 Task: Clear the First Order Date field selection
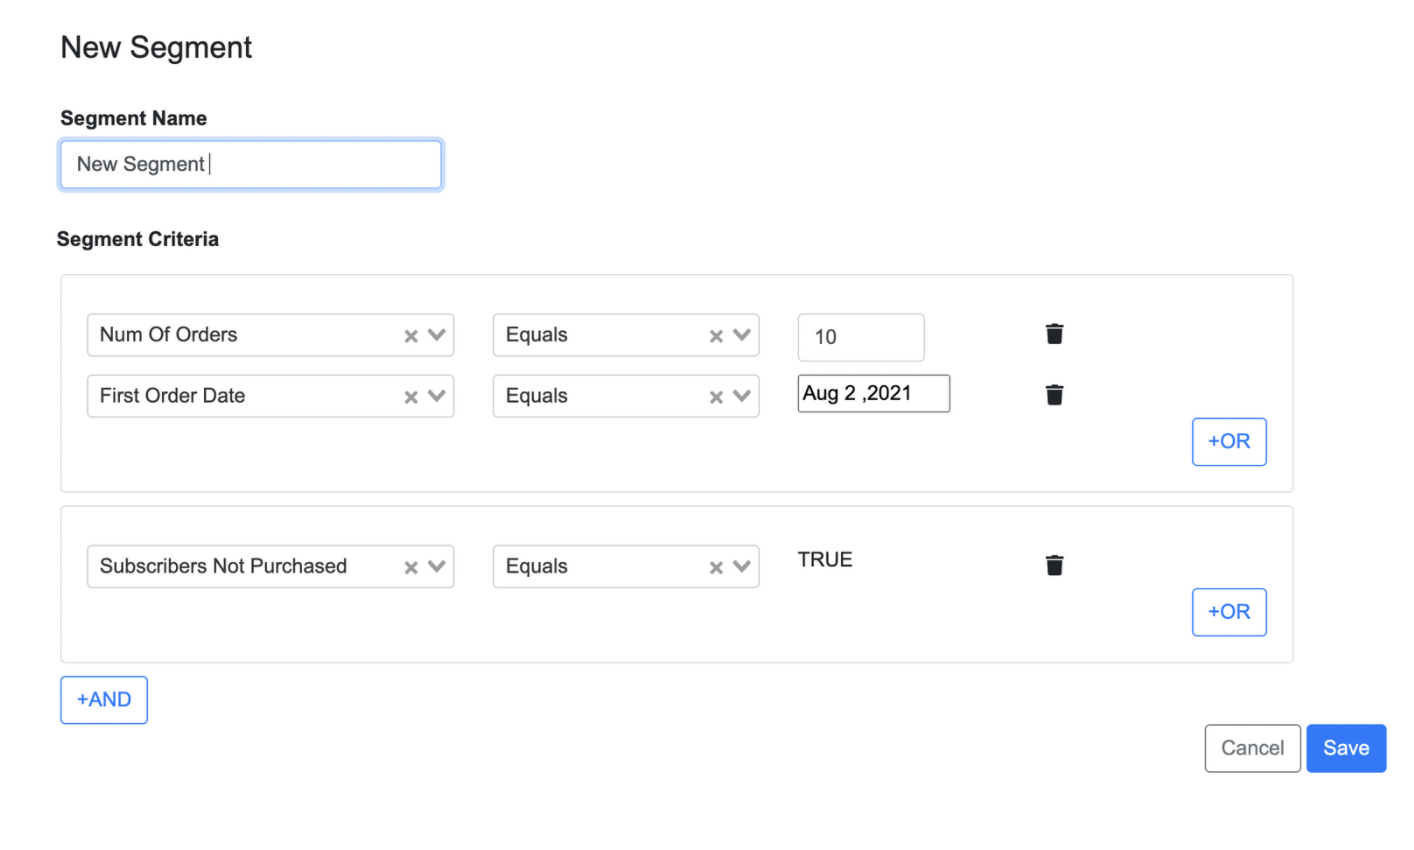(x=411, y=397)
